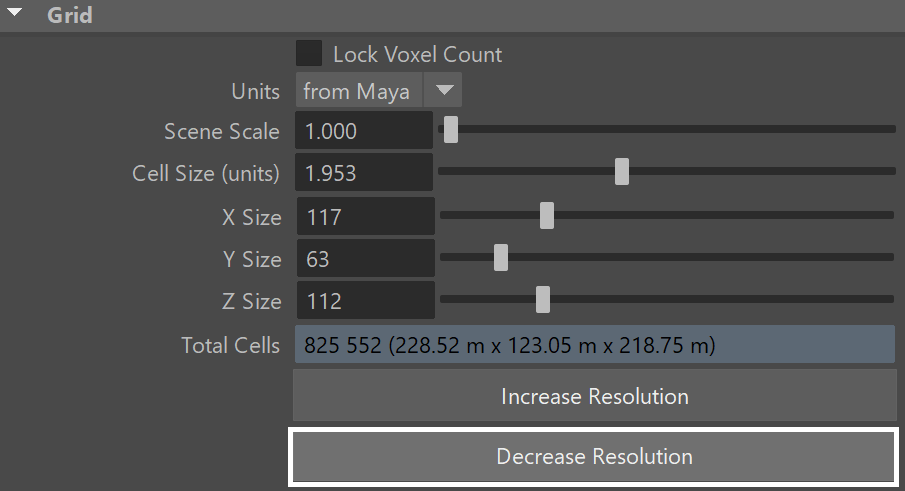Click the Cell Size slider handle
905x491 pixels.
(622, 171)
